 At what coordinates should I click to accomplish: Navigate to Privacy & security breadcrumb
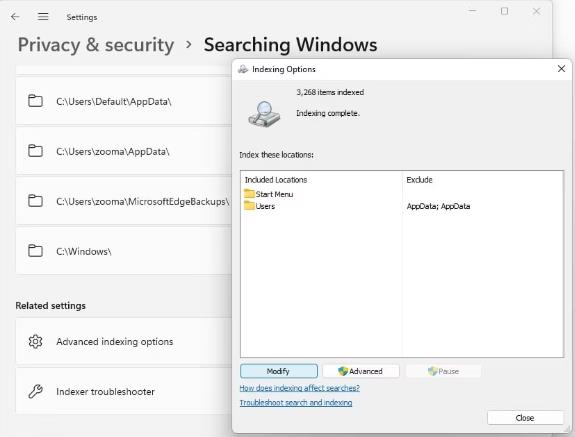(x=96, y=45)
